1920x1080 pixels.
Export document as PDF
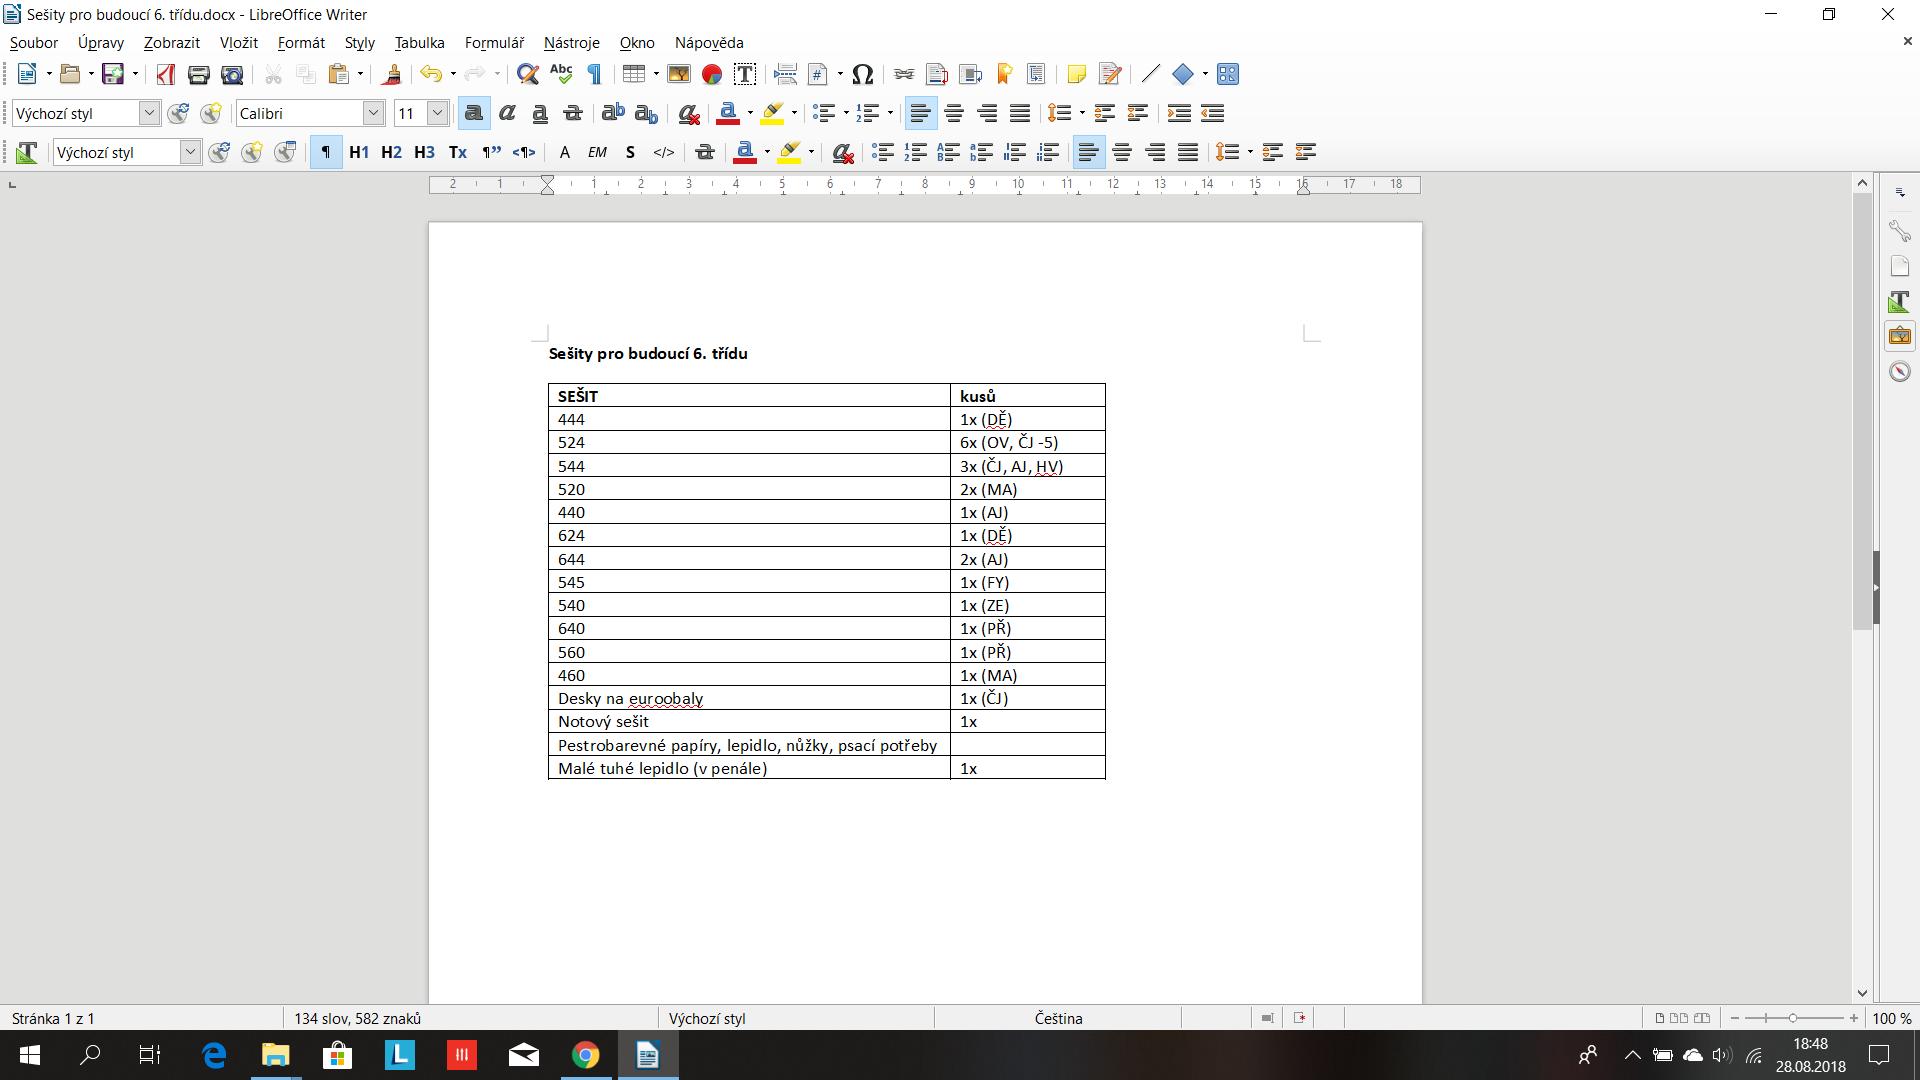165,74
